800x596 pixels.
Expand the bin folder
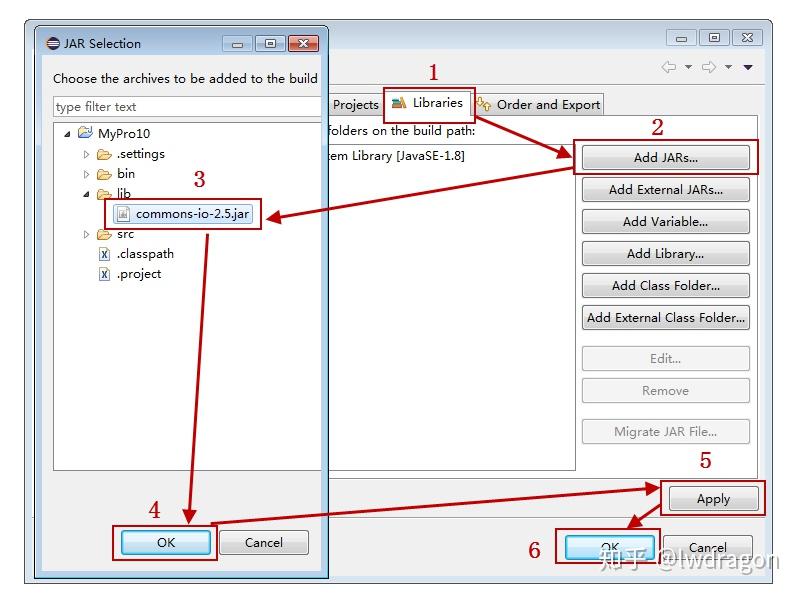coord(86,174)
